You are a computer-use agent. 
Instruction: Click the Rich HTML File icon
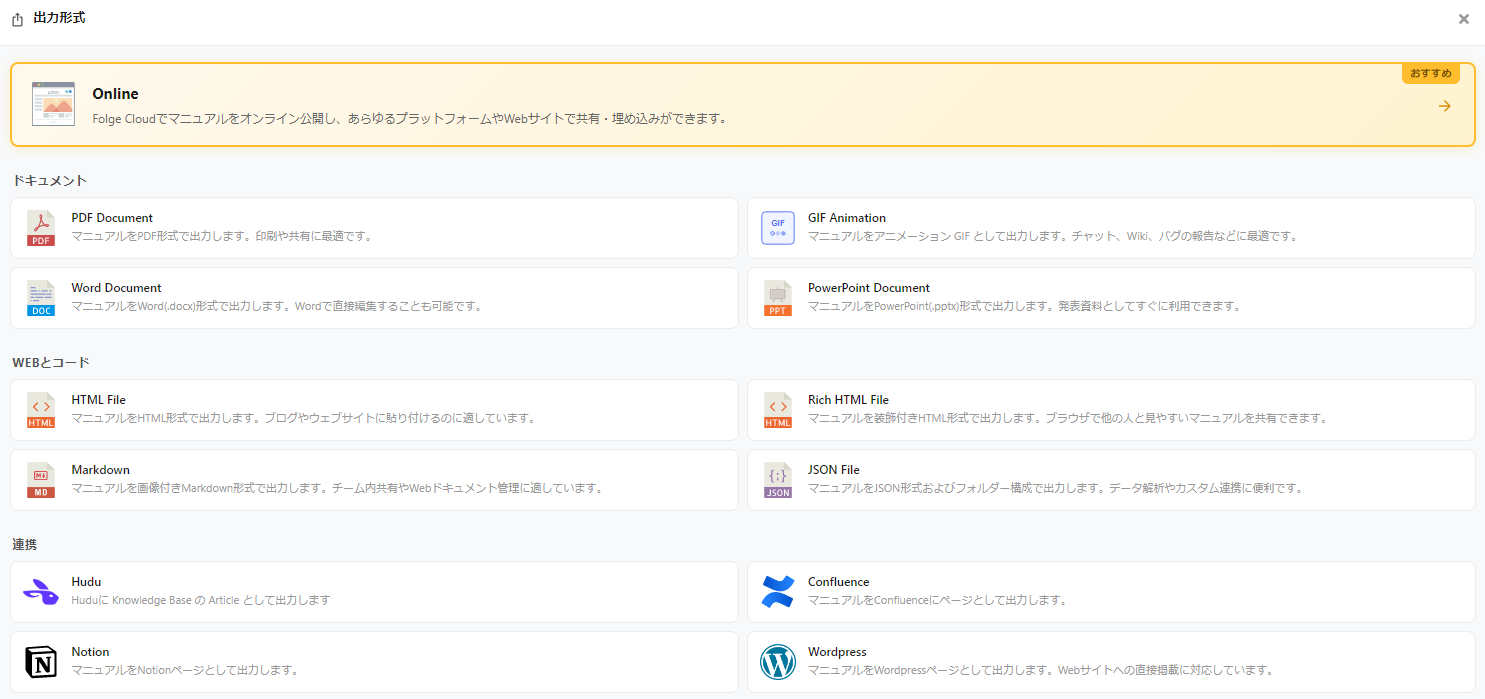coord(778,411)
